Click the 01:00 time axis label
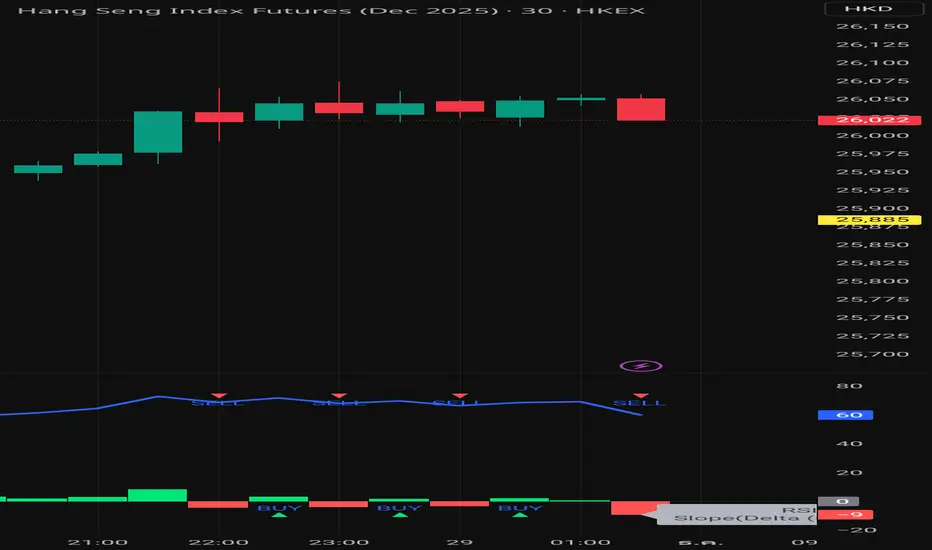Viewport: 932px width, 550px height. click(581, 542)
